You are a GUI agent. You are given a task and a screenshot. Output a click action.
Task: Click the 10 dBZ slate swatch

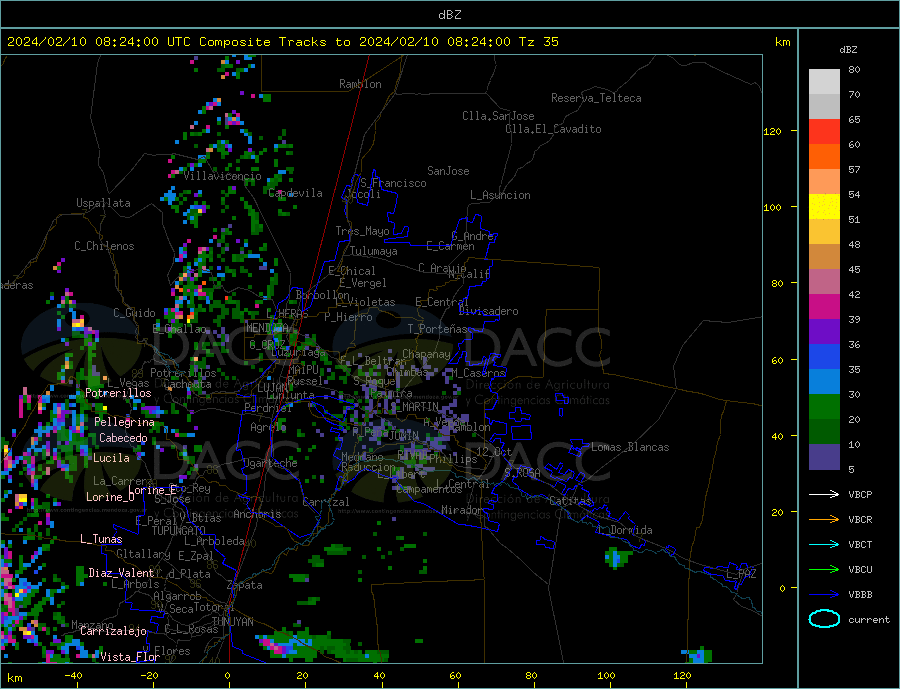click(824, 457)
